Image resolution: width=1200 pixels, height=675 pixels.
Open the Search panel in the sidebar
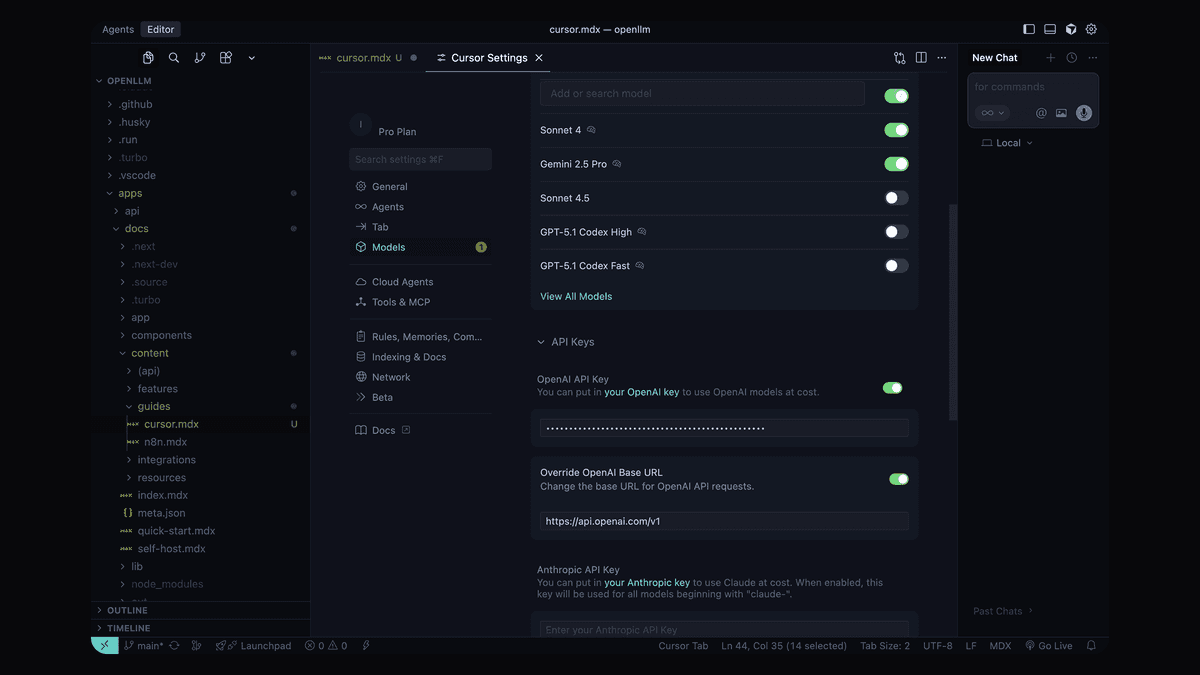click(173, 57)
